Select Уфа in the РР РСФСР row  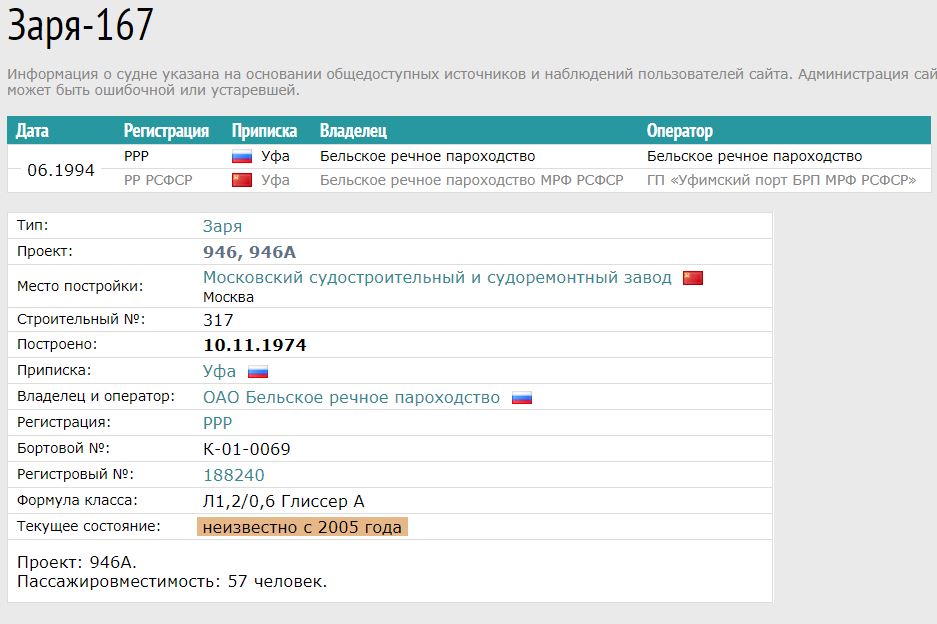coord(275,181)
